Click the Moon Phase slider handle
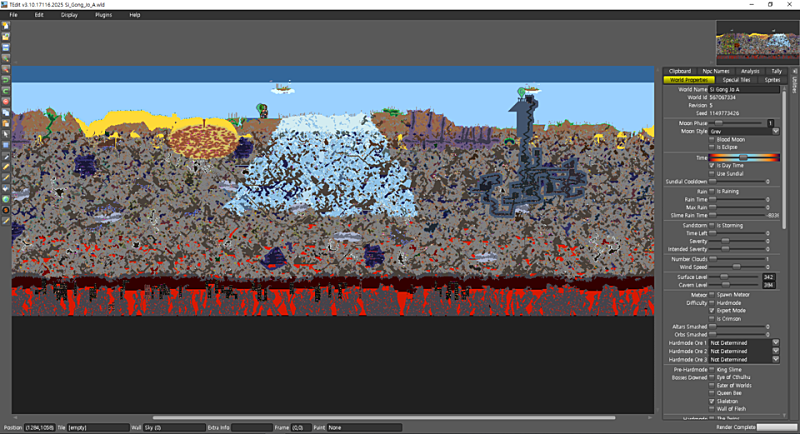The width and height of the screenshot is (800, 434). (x=718, y=123)
